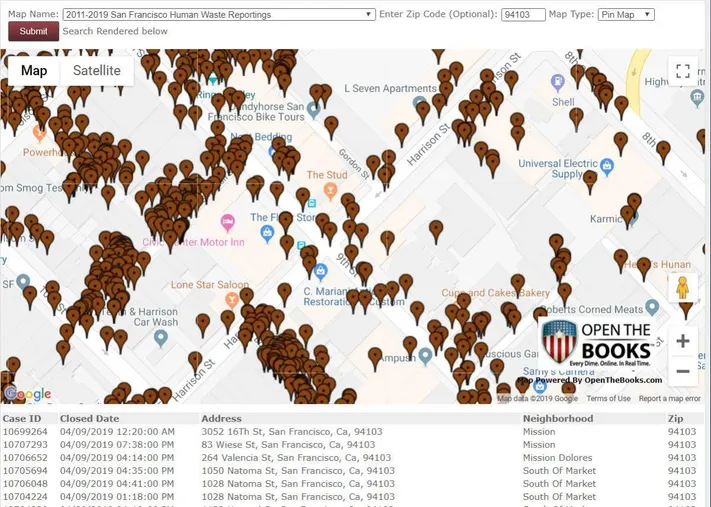Click The Stud bar marker icon
The width and height of the screenshot is (711, 507).
click(x=330, y=190)
